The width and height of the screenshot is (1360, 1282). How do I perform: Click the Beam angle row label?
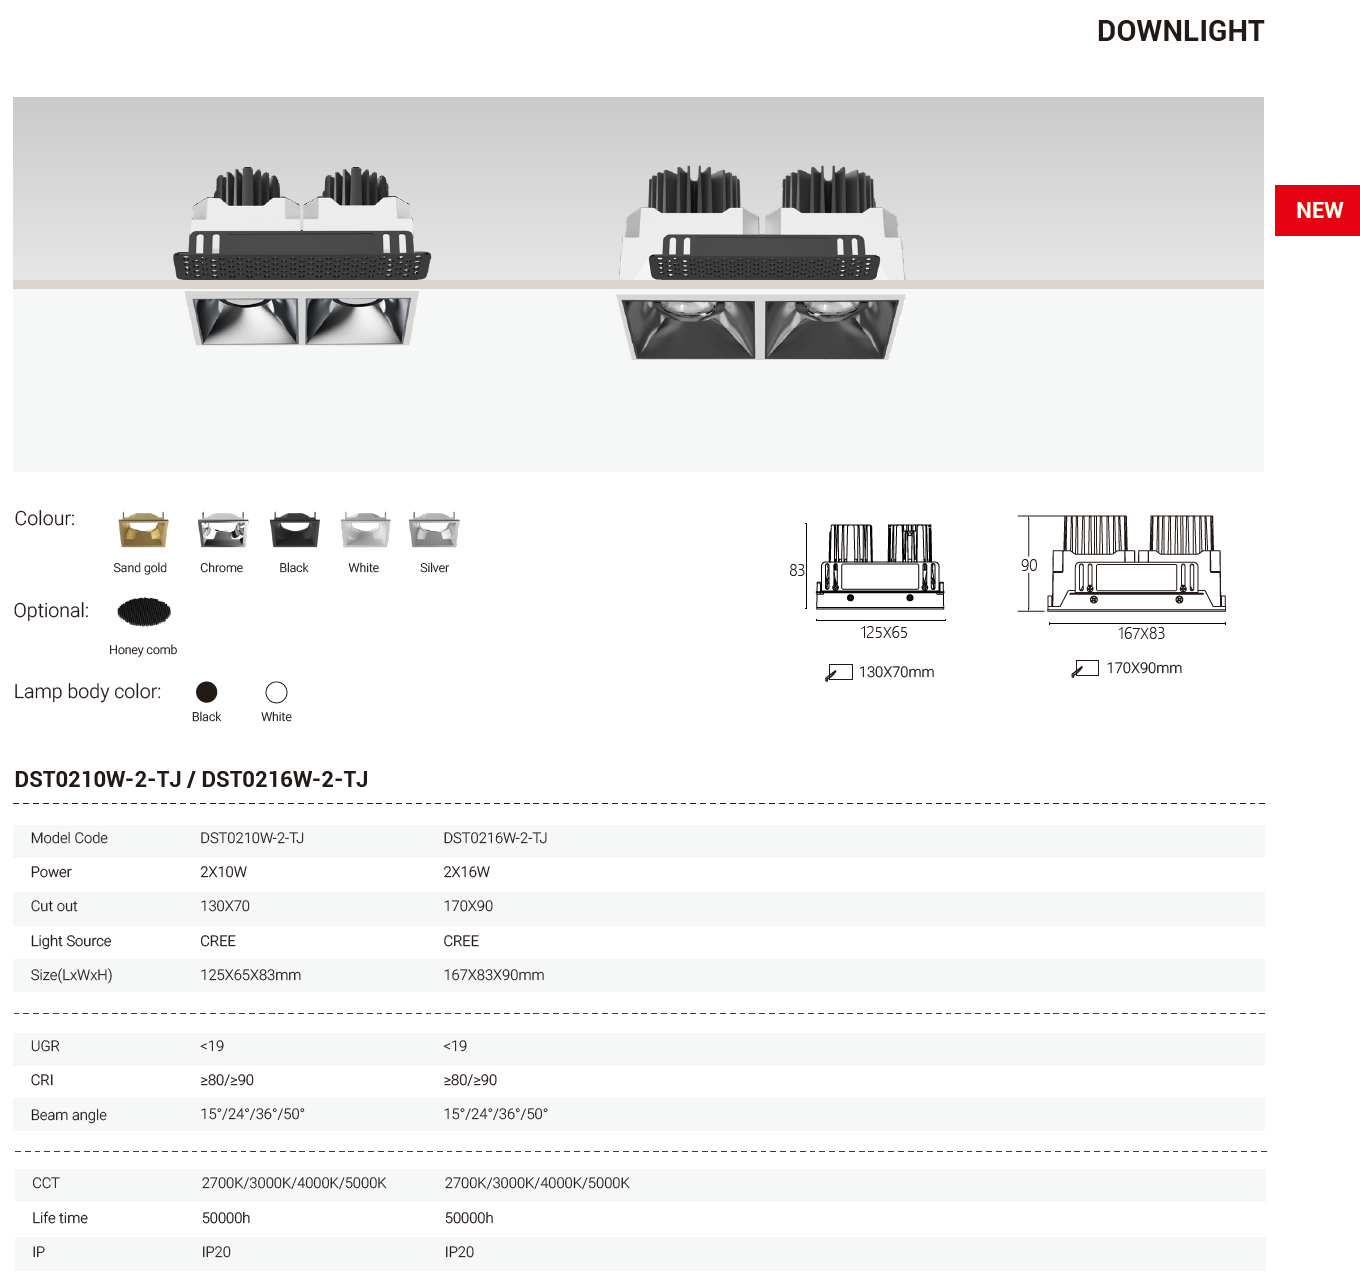[x=69, y=1115]
